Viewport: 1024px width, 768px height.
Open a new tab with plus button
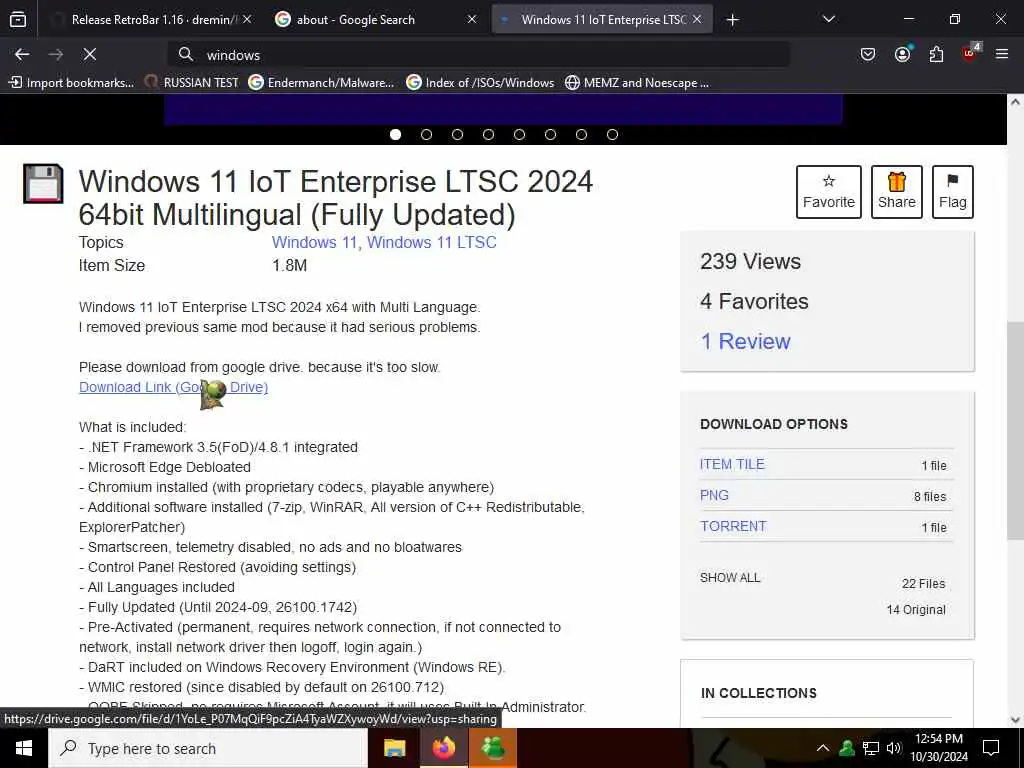point(733,20)
